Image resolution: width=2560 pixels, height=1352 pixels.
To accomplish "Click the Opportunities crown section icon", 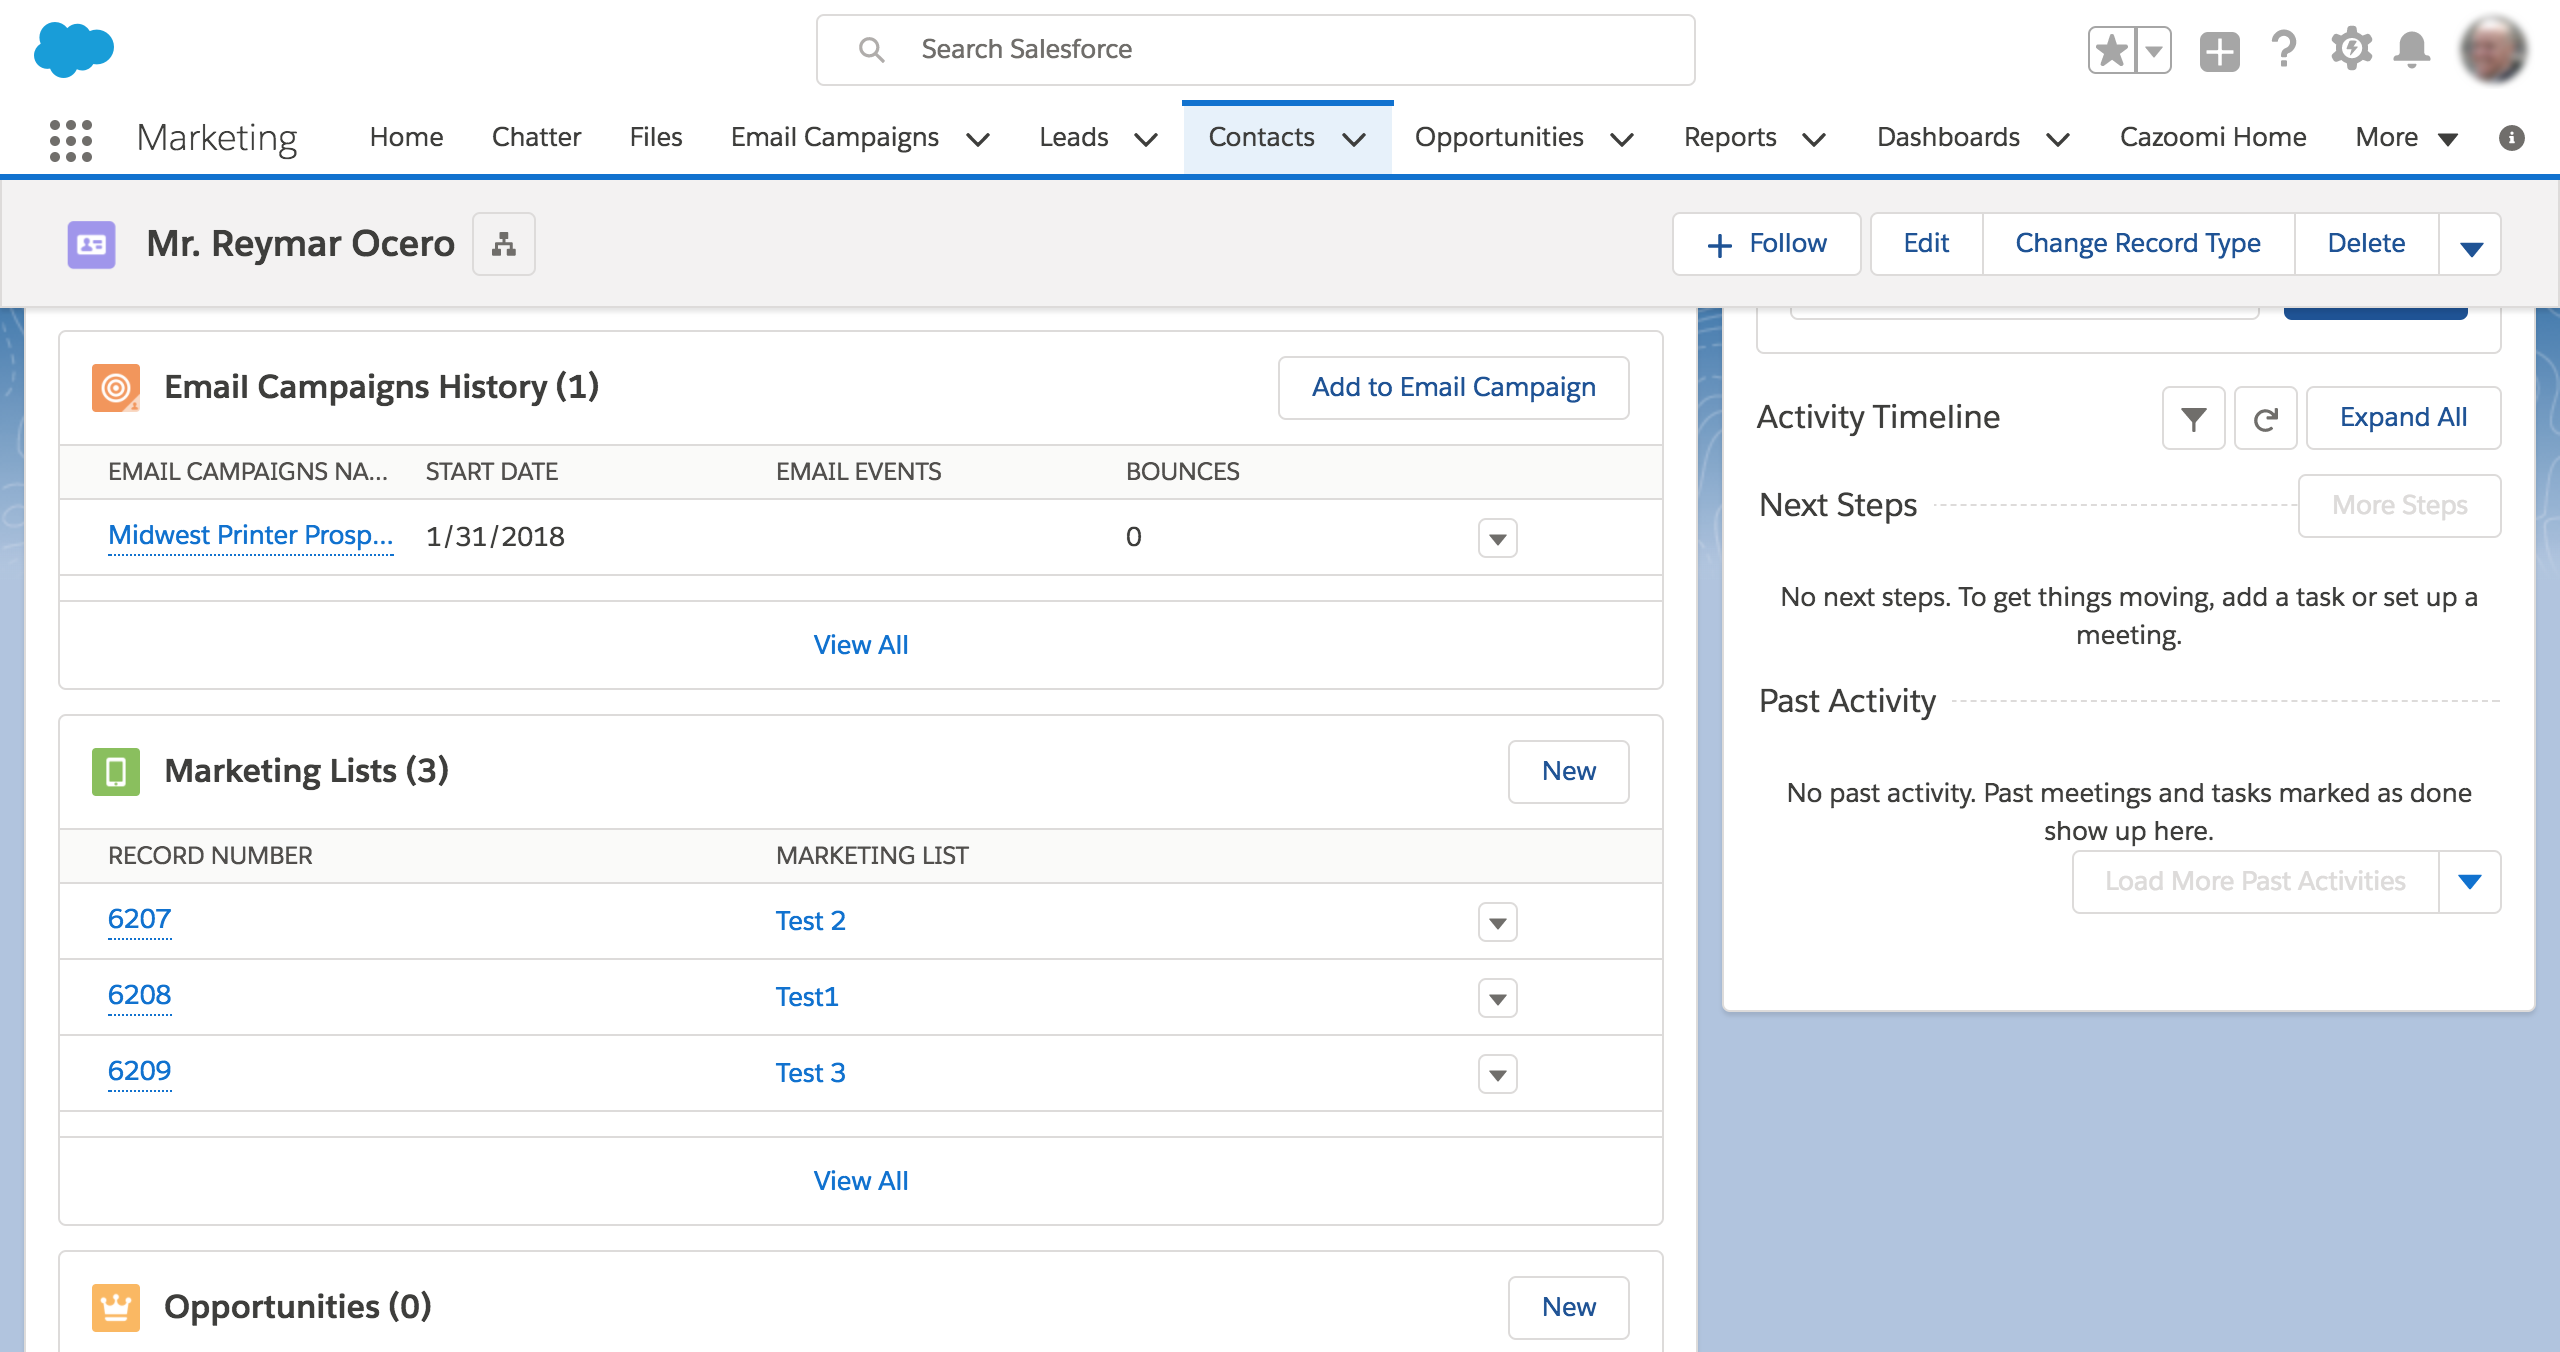I will (116, 1307).
